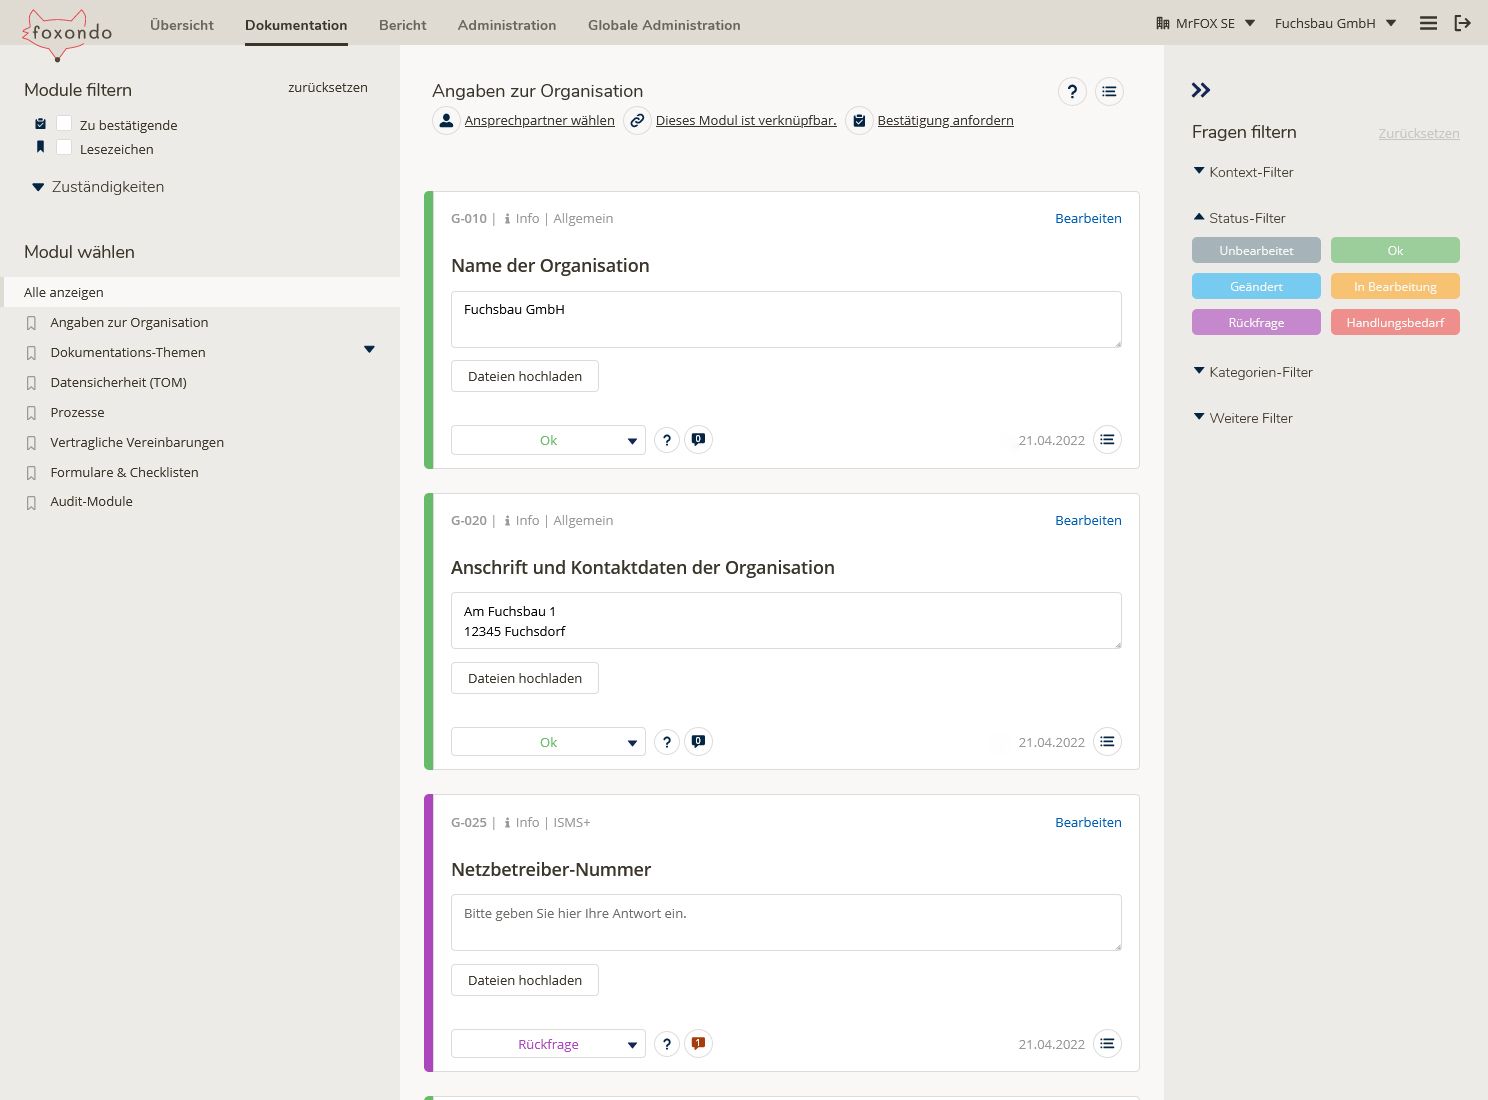Click Bestätigung anfordern link
The width and height of the screenshot is (1488, 1100).
(946, 120)
